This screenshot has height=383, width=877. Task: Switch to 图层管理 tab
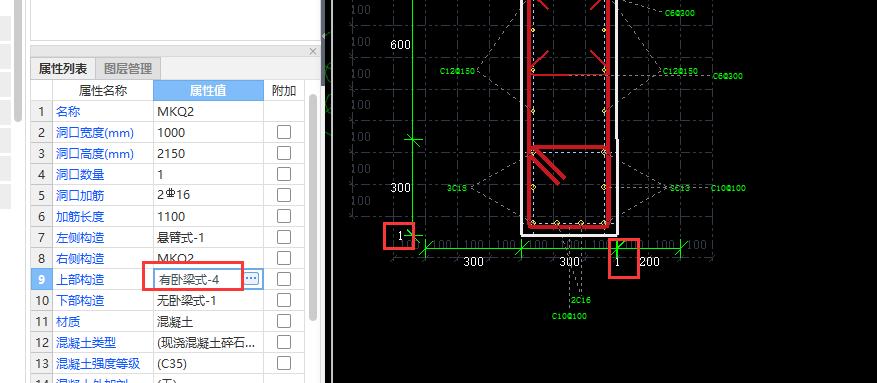click(128, 69)
